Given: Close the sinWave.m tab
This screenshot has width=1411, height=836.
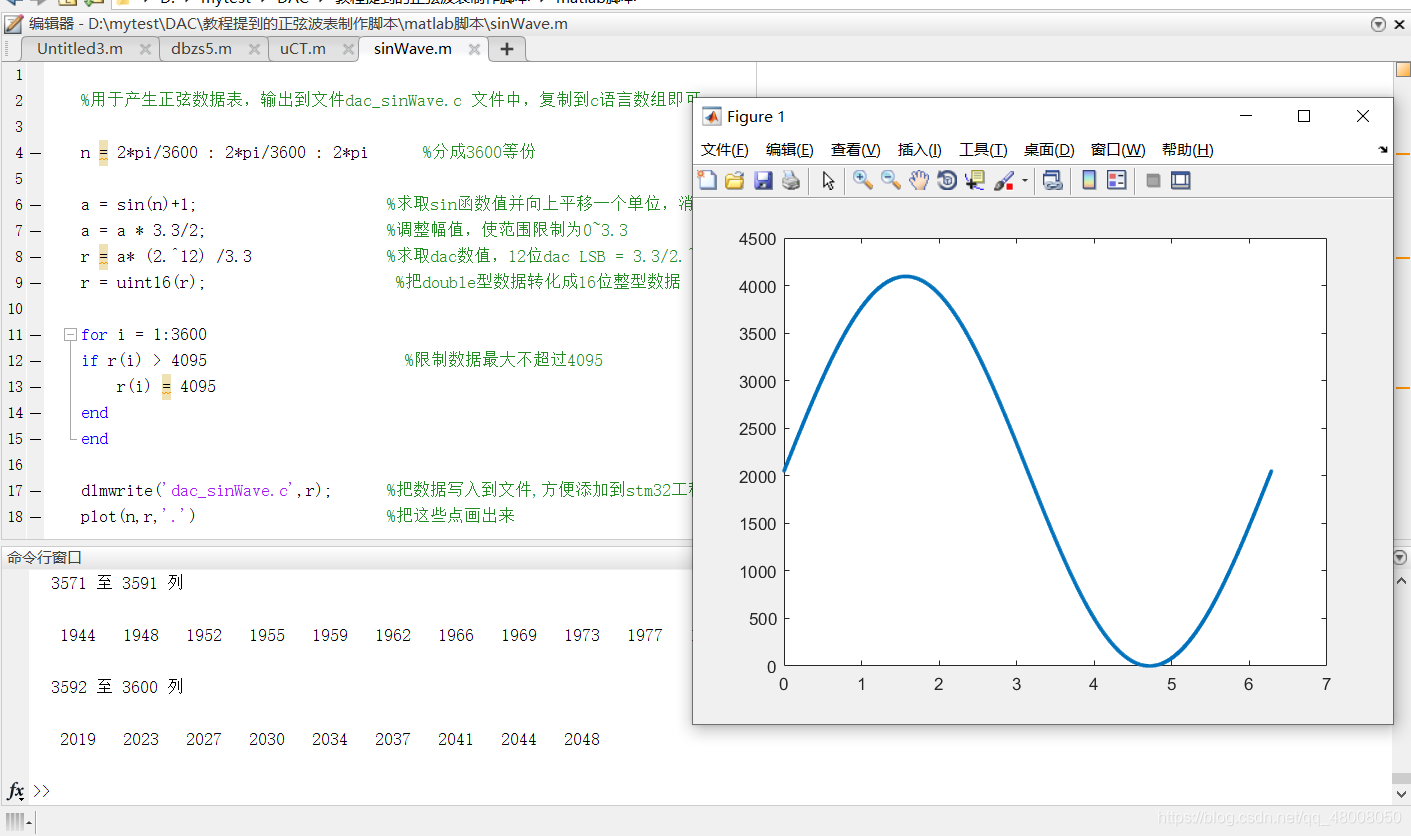Looking at the screenshot, I should click(474, 49).
